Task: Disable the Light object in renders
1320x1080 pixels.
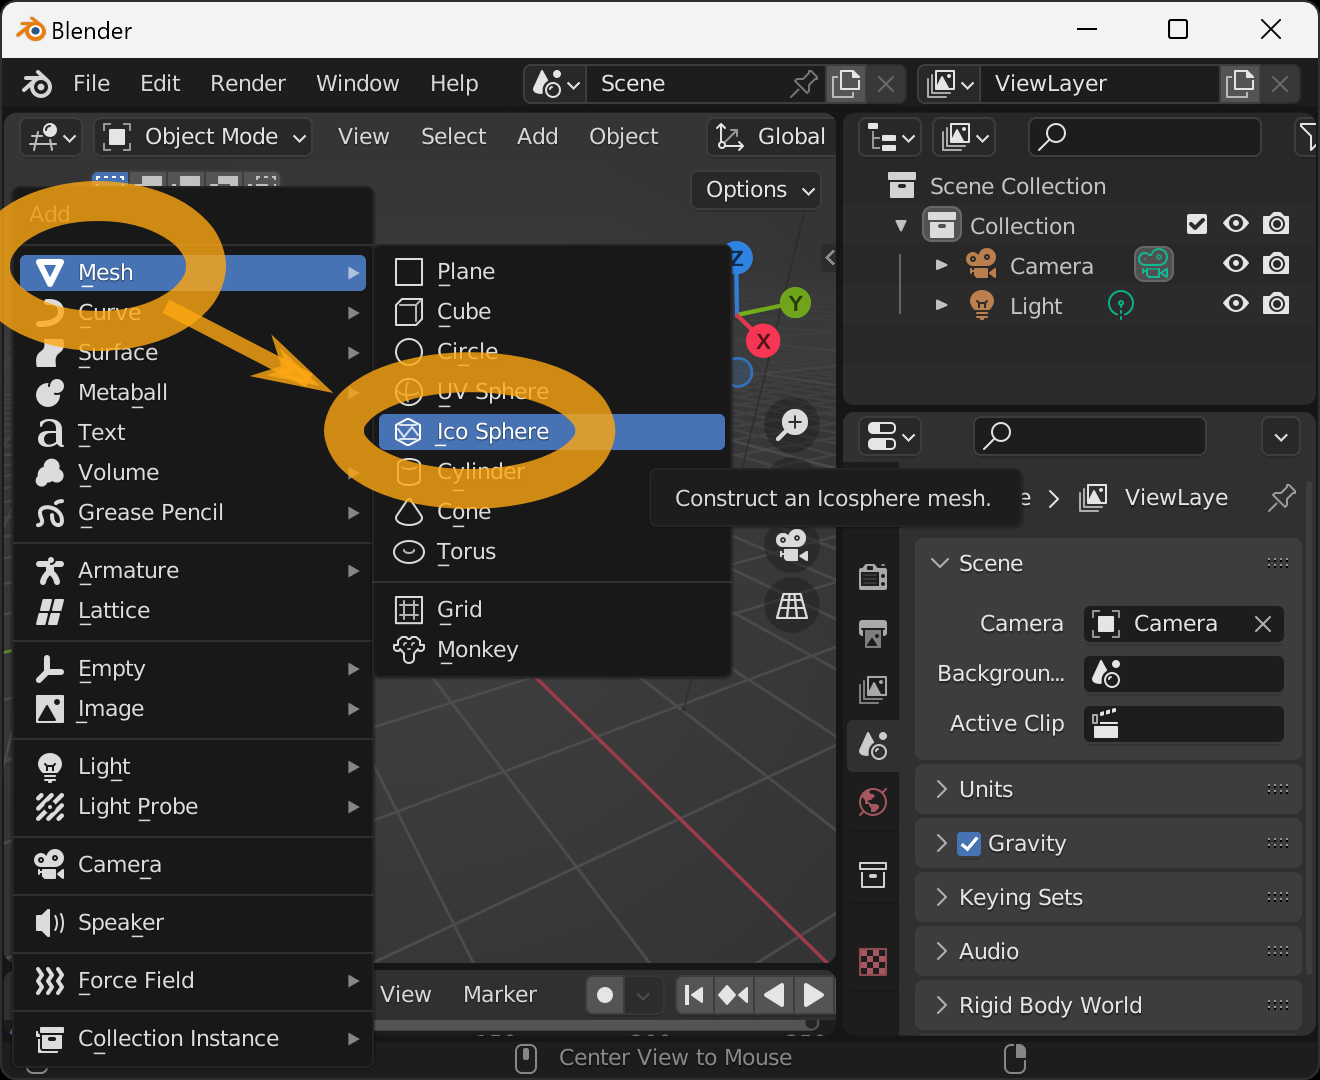Action: (1276, 304)
